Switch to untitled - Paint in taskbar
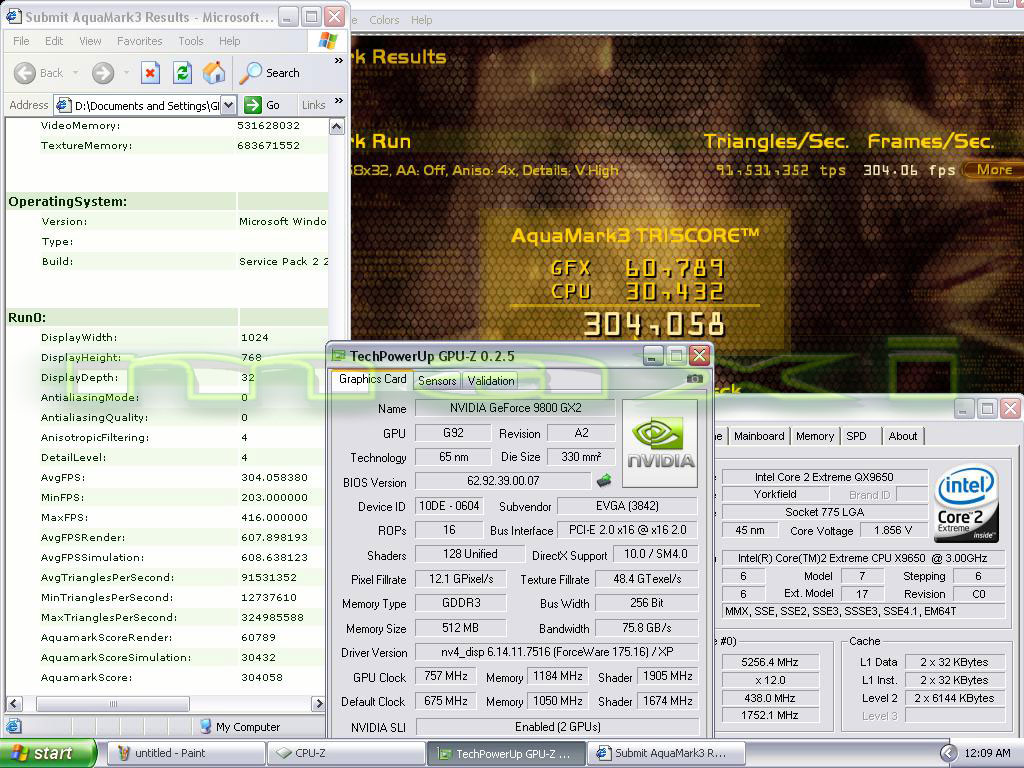Viewport: 1024px width, 768px height. click(185, 753)
